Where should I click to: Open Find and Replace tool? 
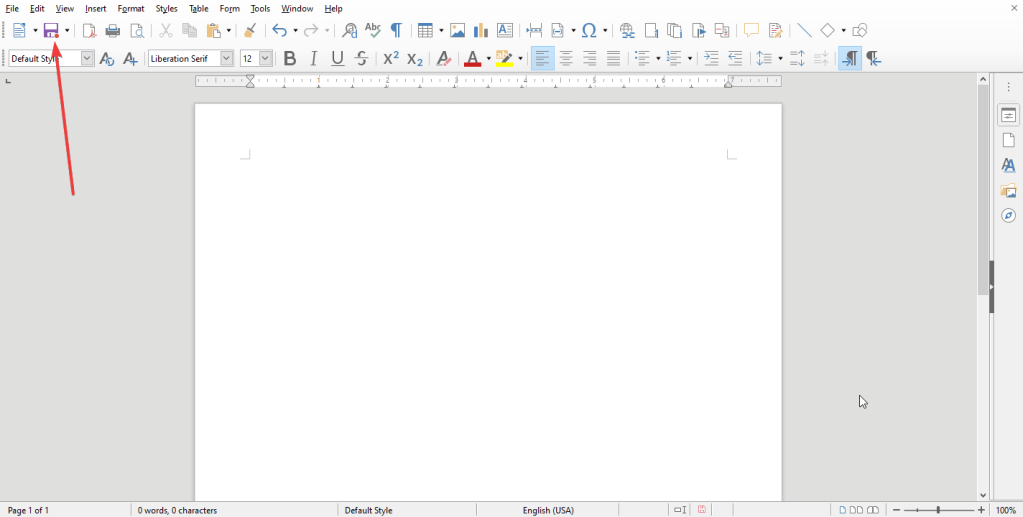click(349, 31)
